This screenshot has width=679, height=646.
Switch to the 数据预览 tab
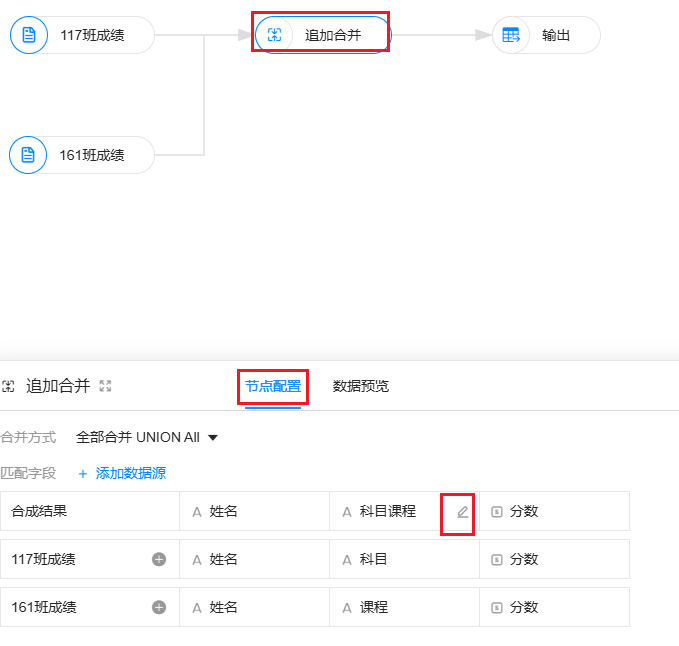(361, 386)
